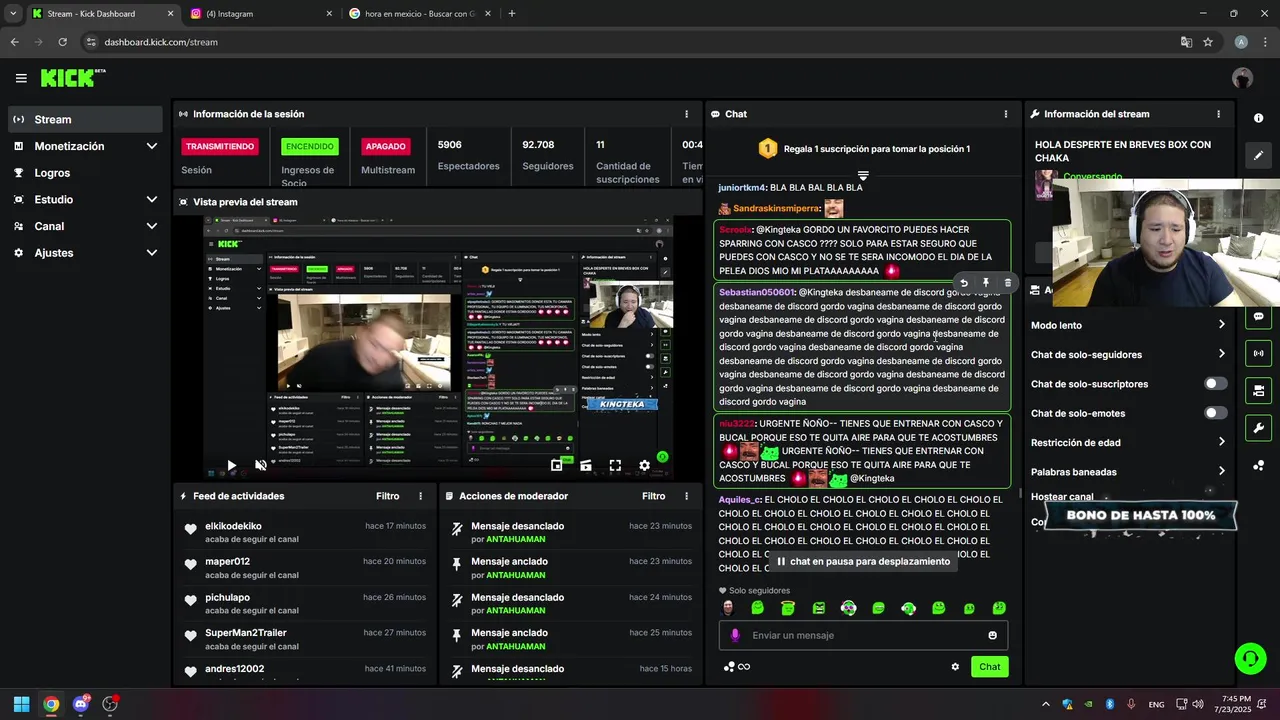1280x720 pixels.
Task: Click follower elkikodekiko in activity feed
Action: click(233, 526)
